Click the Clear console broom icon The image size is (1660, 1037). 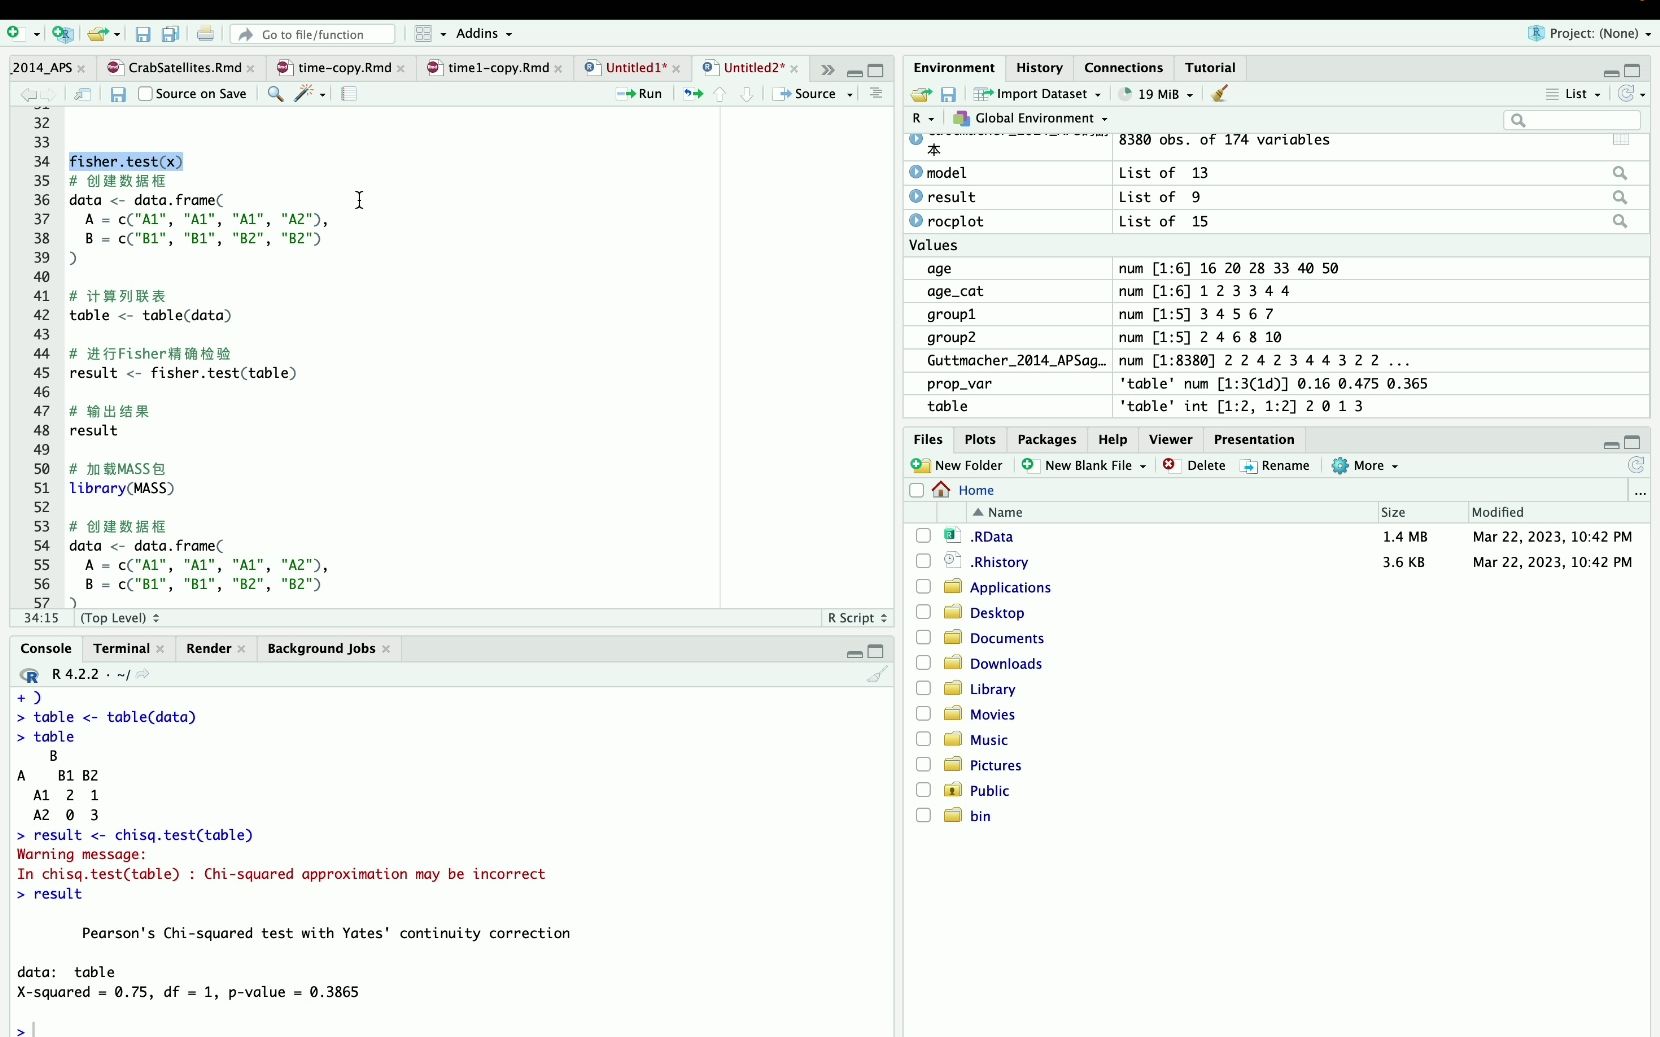(877, 675)
